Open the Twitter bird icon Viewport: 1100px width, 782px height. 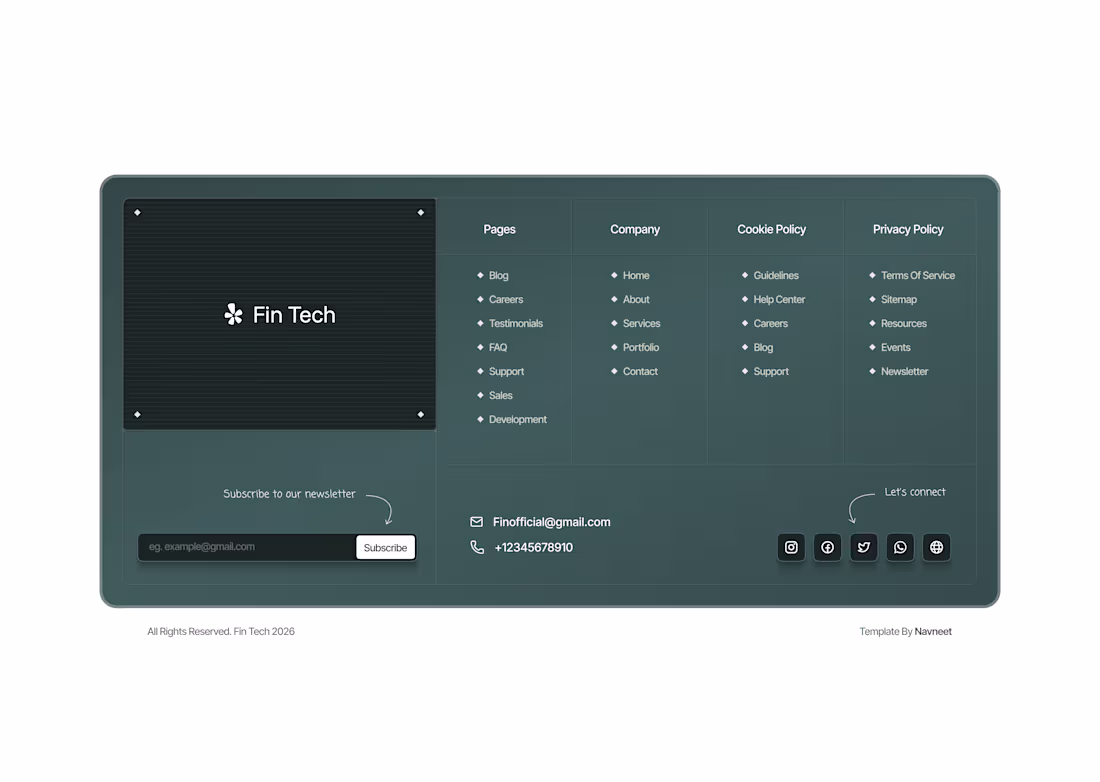[864, 547]
